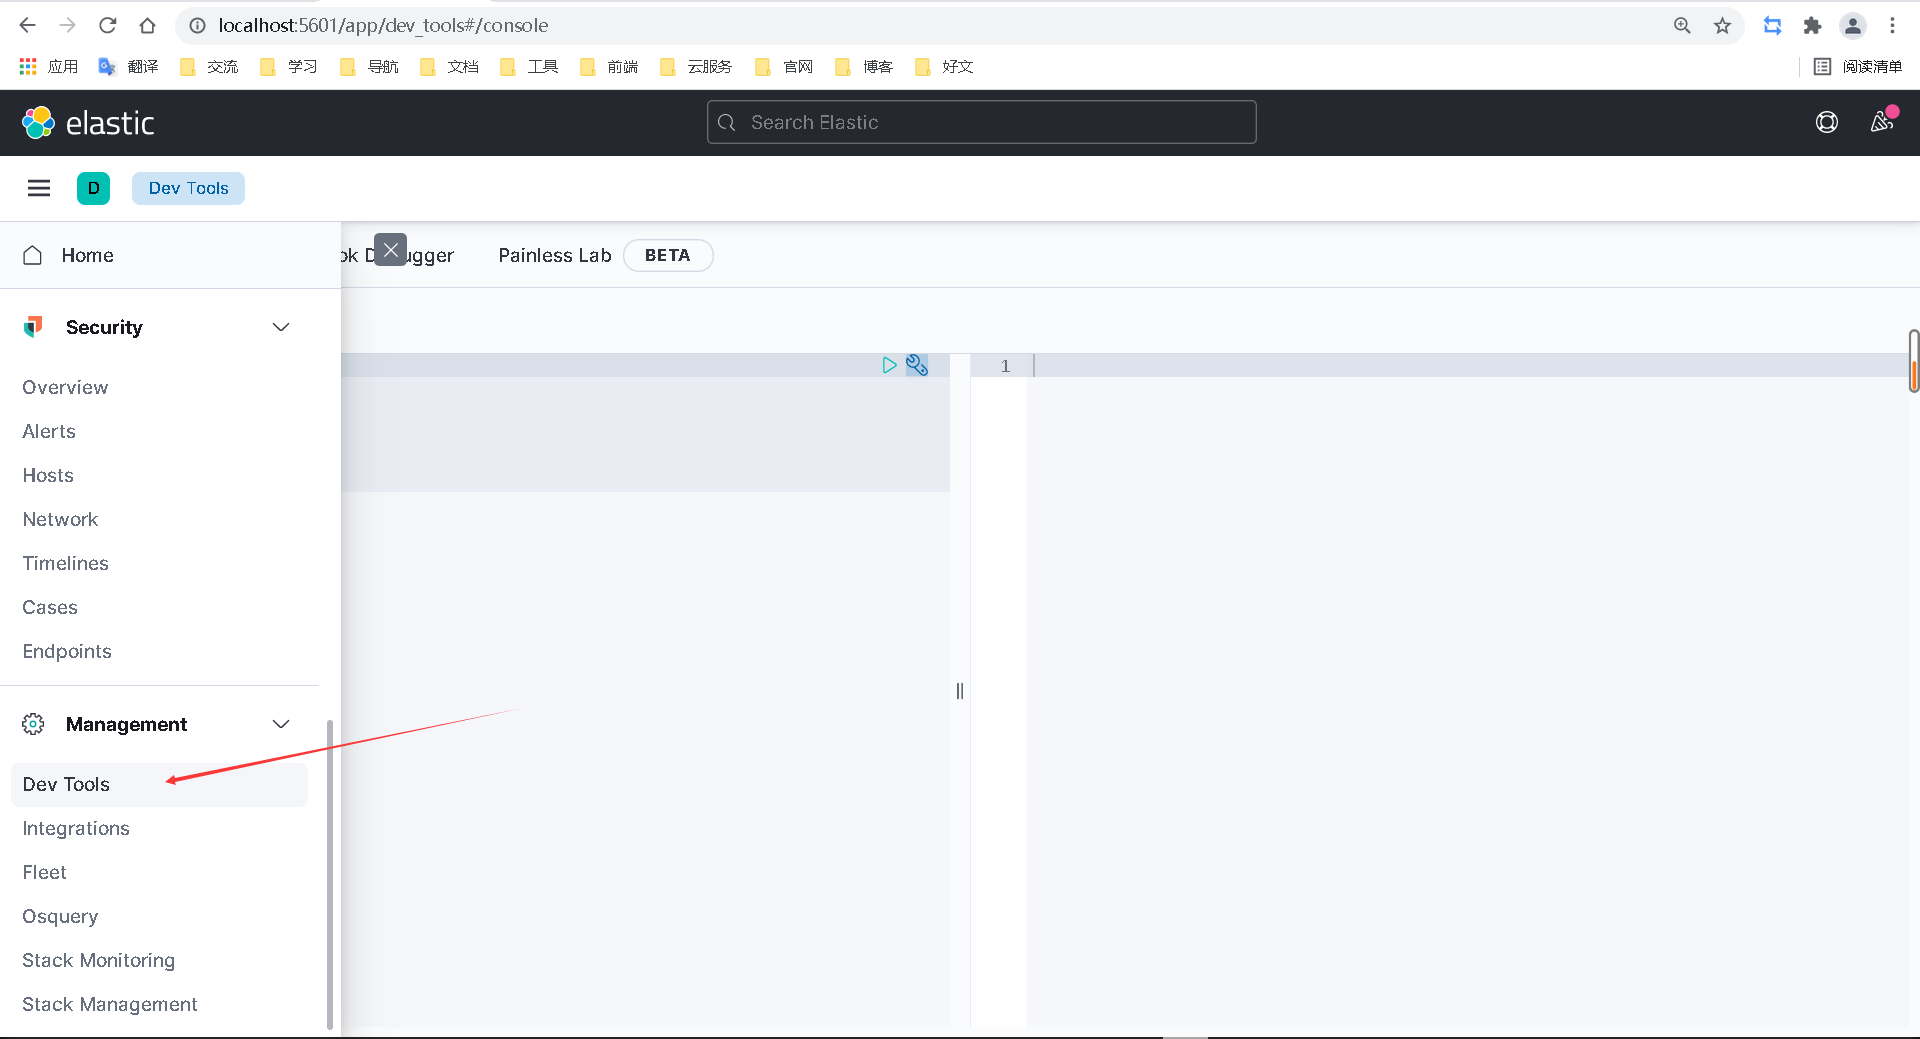Click the response pane vertical scrollbar
Image resolution: width=1920 pixels, height=1039 pixels.
pyautogui.click(x=1913, y=360)
